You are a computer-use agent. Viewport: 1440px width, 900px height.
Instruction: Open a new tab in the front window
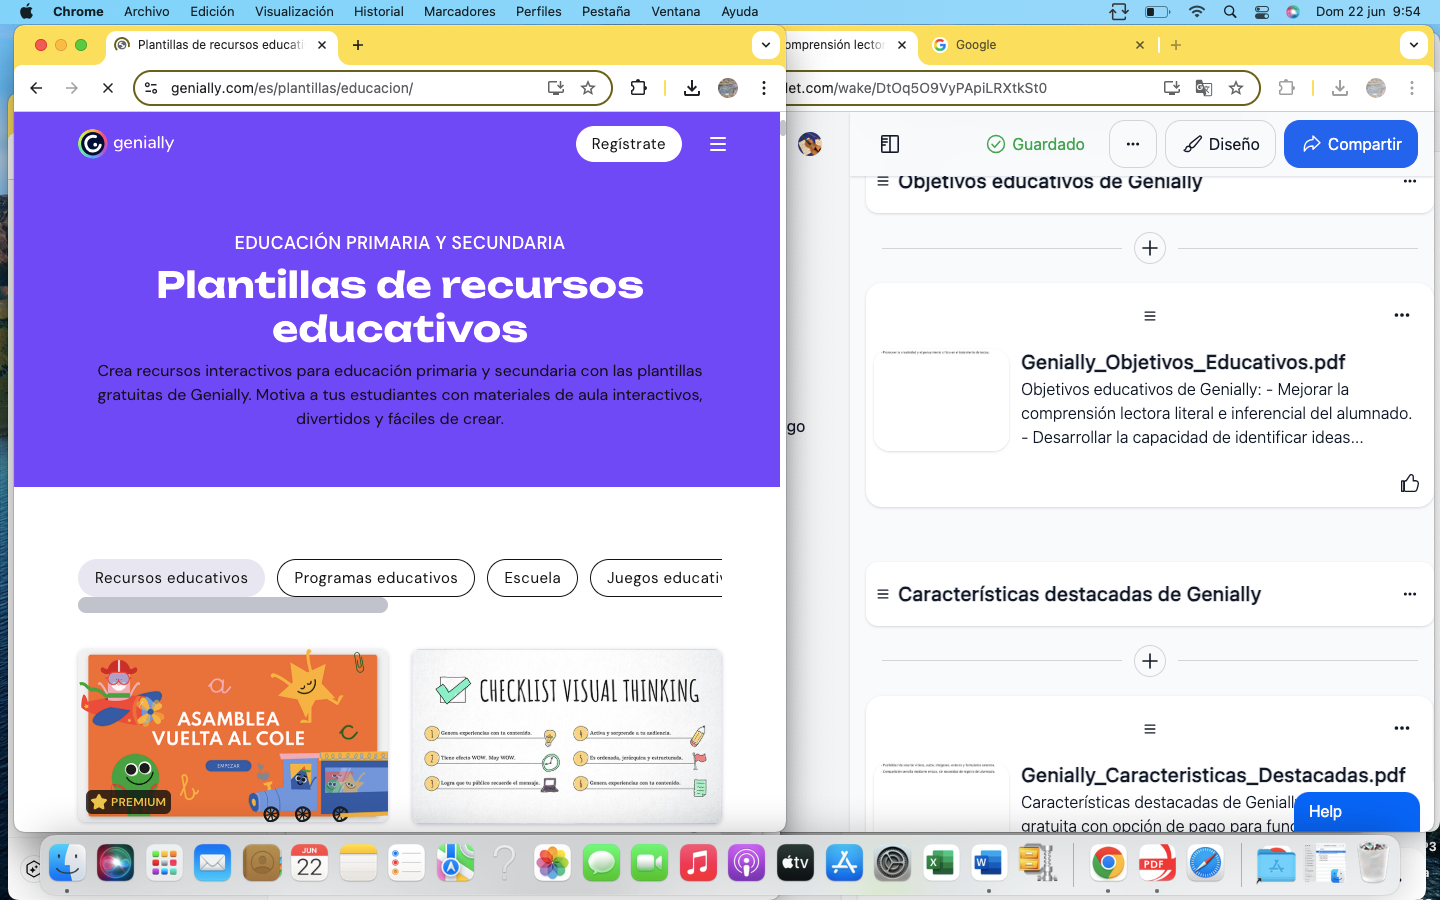[358, 45]
